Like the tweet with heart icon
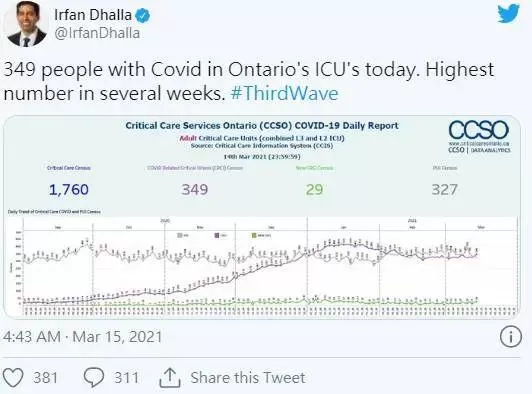Viewport: 532px width, 394px height. pos(13,377)
